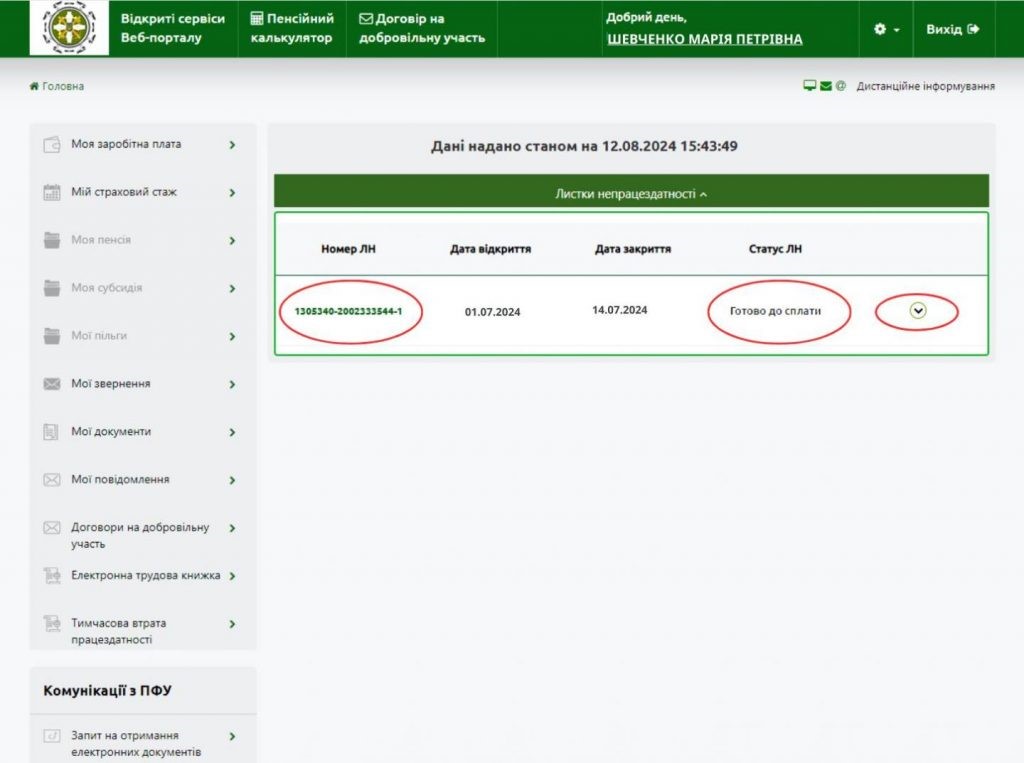Click user name ШЕВЧЕНКО МАРІЯ ПЕТРІВНА
This screenshot has width=1024, height=763.
[x=704, y=40]
